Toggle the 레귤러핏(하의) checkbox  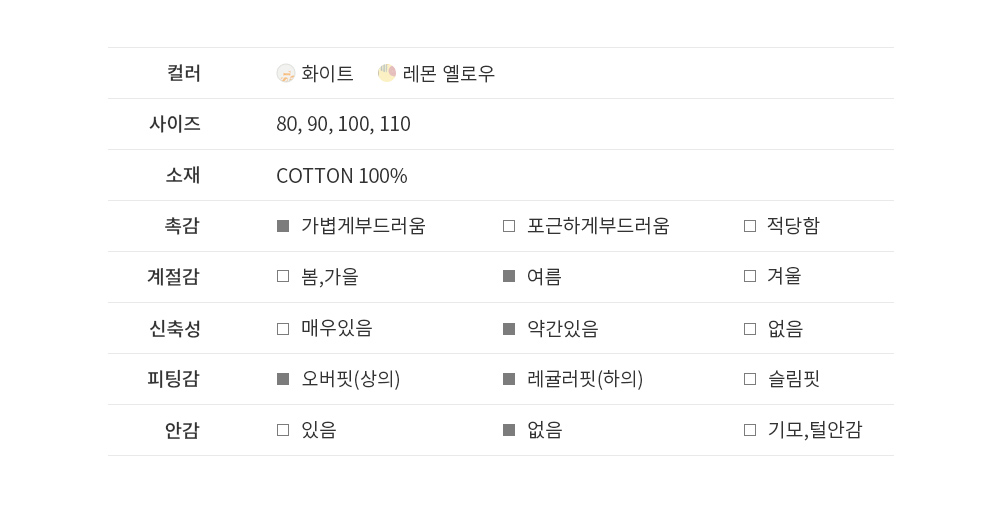[x=509, y=379]
